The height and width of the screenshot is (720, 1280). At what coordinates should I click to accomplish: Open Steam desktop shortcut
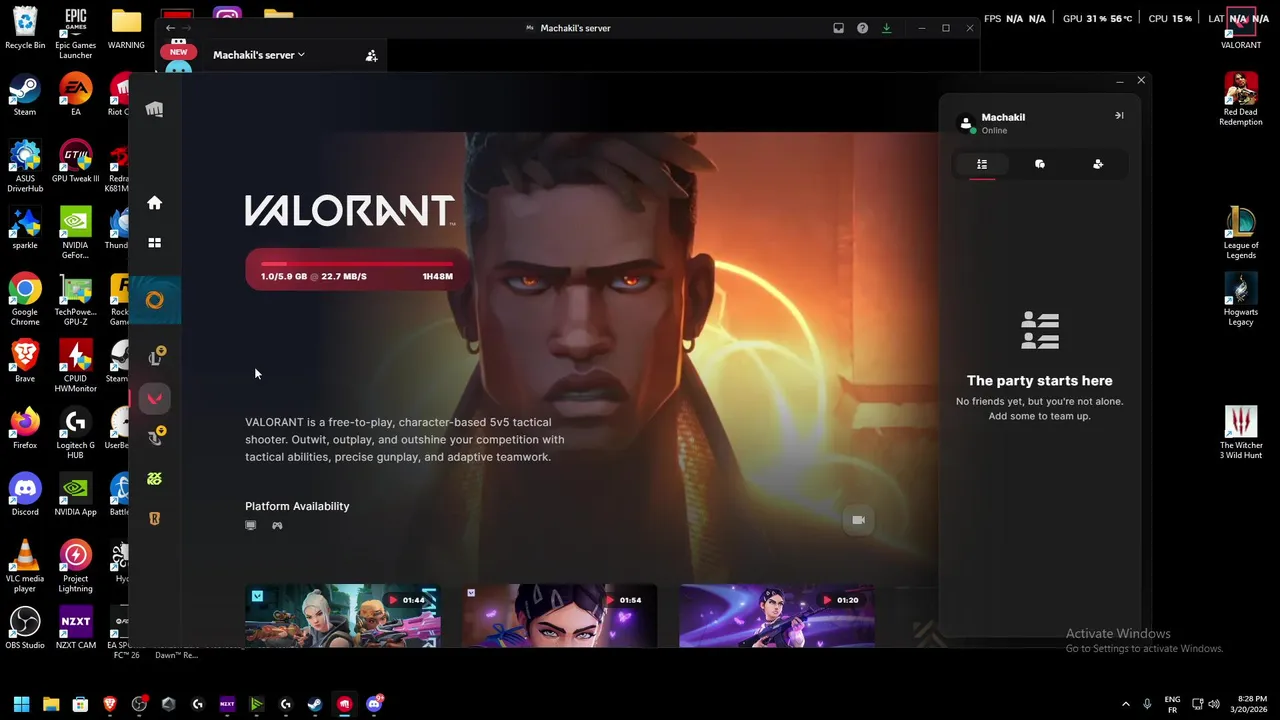coord(25,96)
